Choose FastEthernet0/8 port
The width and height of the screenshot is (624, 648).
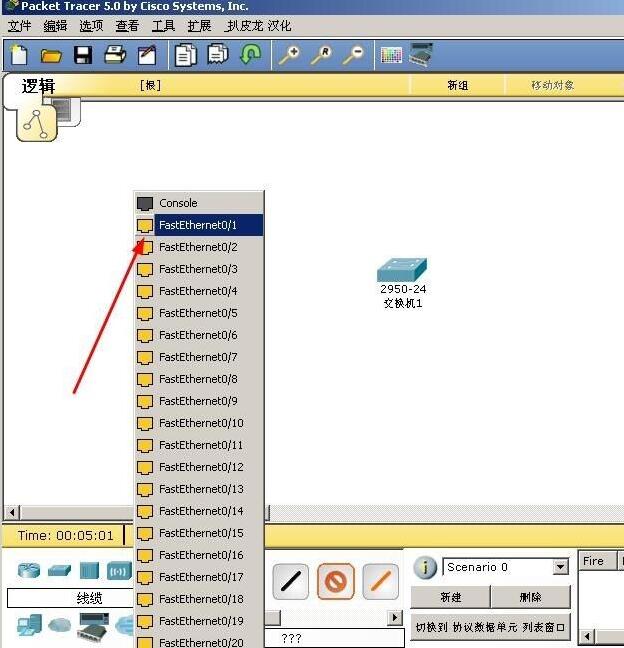tap(199, 379)
